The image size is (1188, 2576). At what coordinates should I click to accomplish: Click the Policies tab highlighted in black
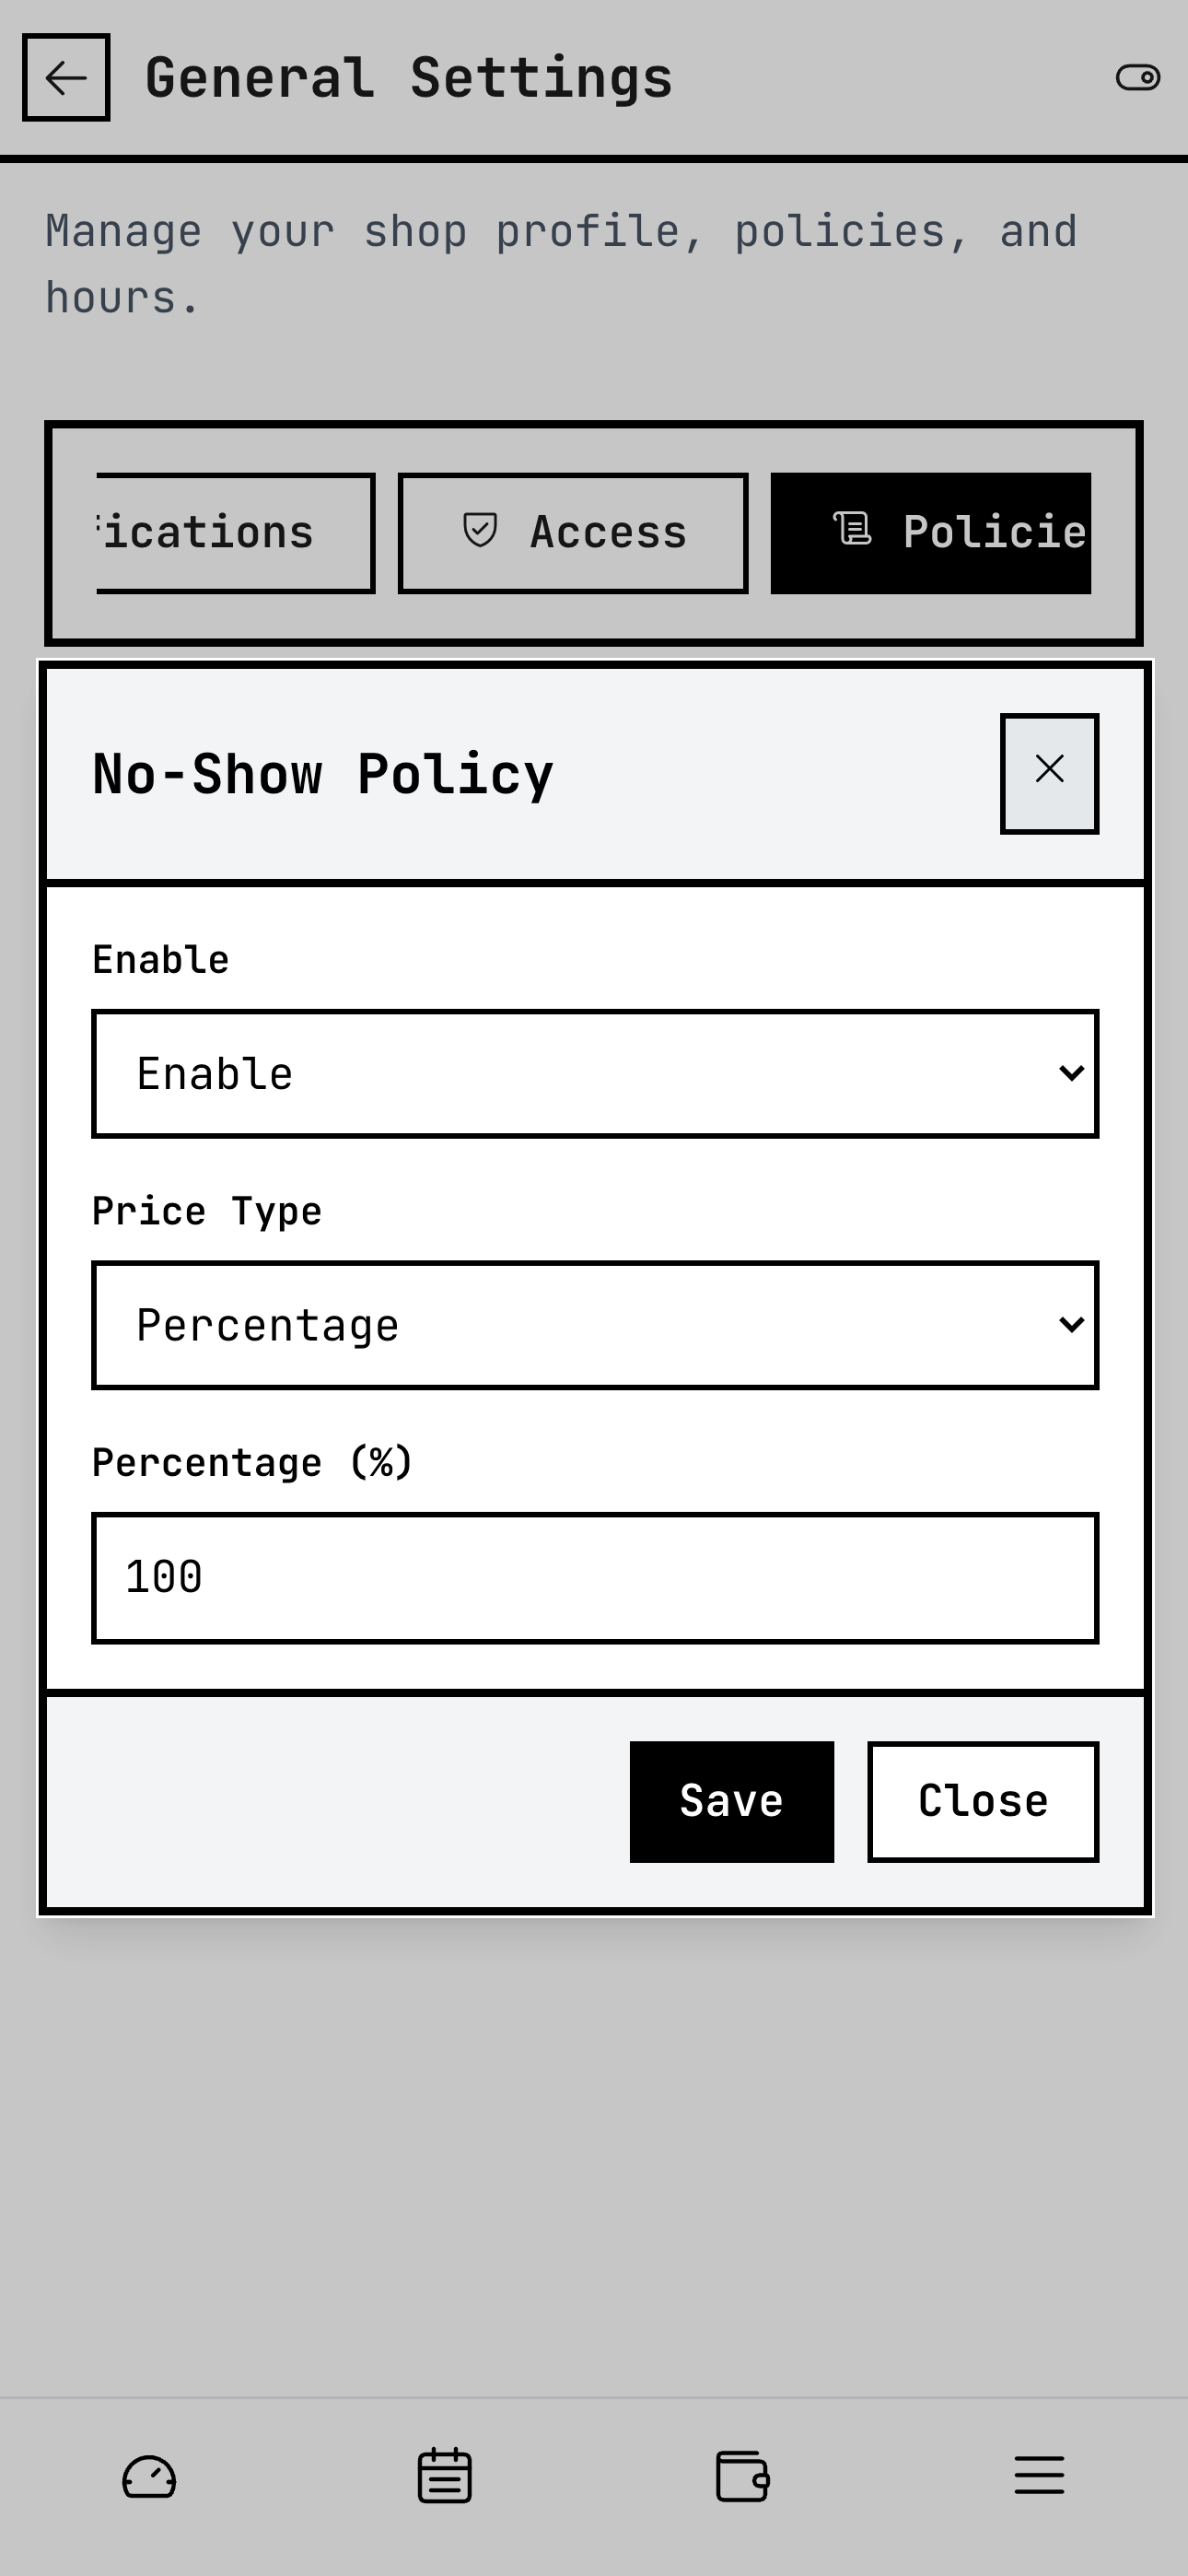coord(931,531)
